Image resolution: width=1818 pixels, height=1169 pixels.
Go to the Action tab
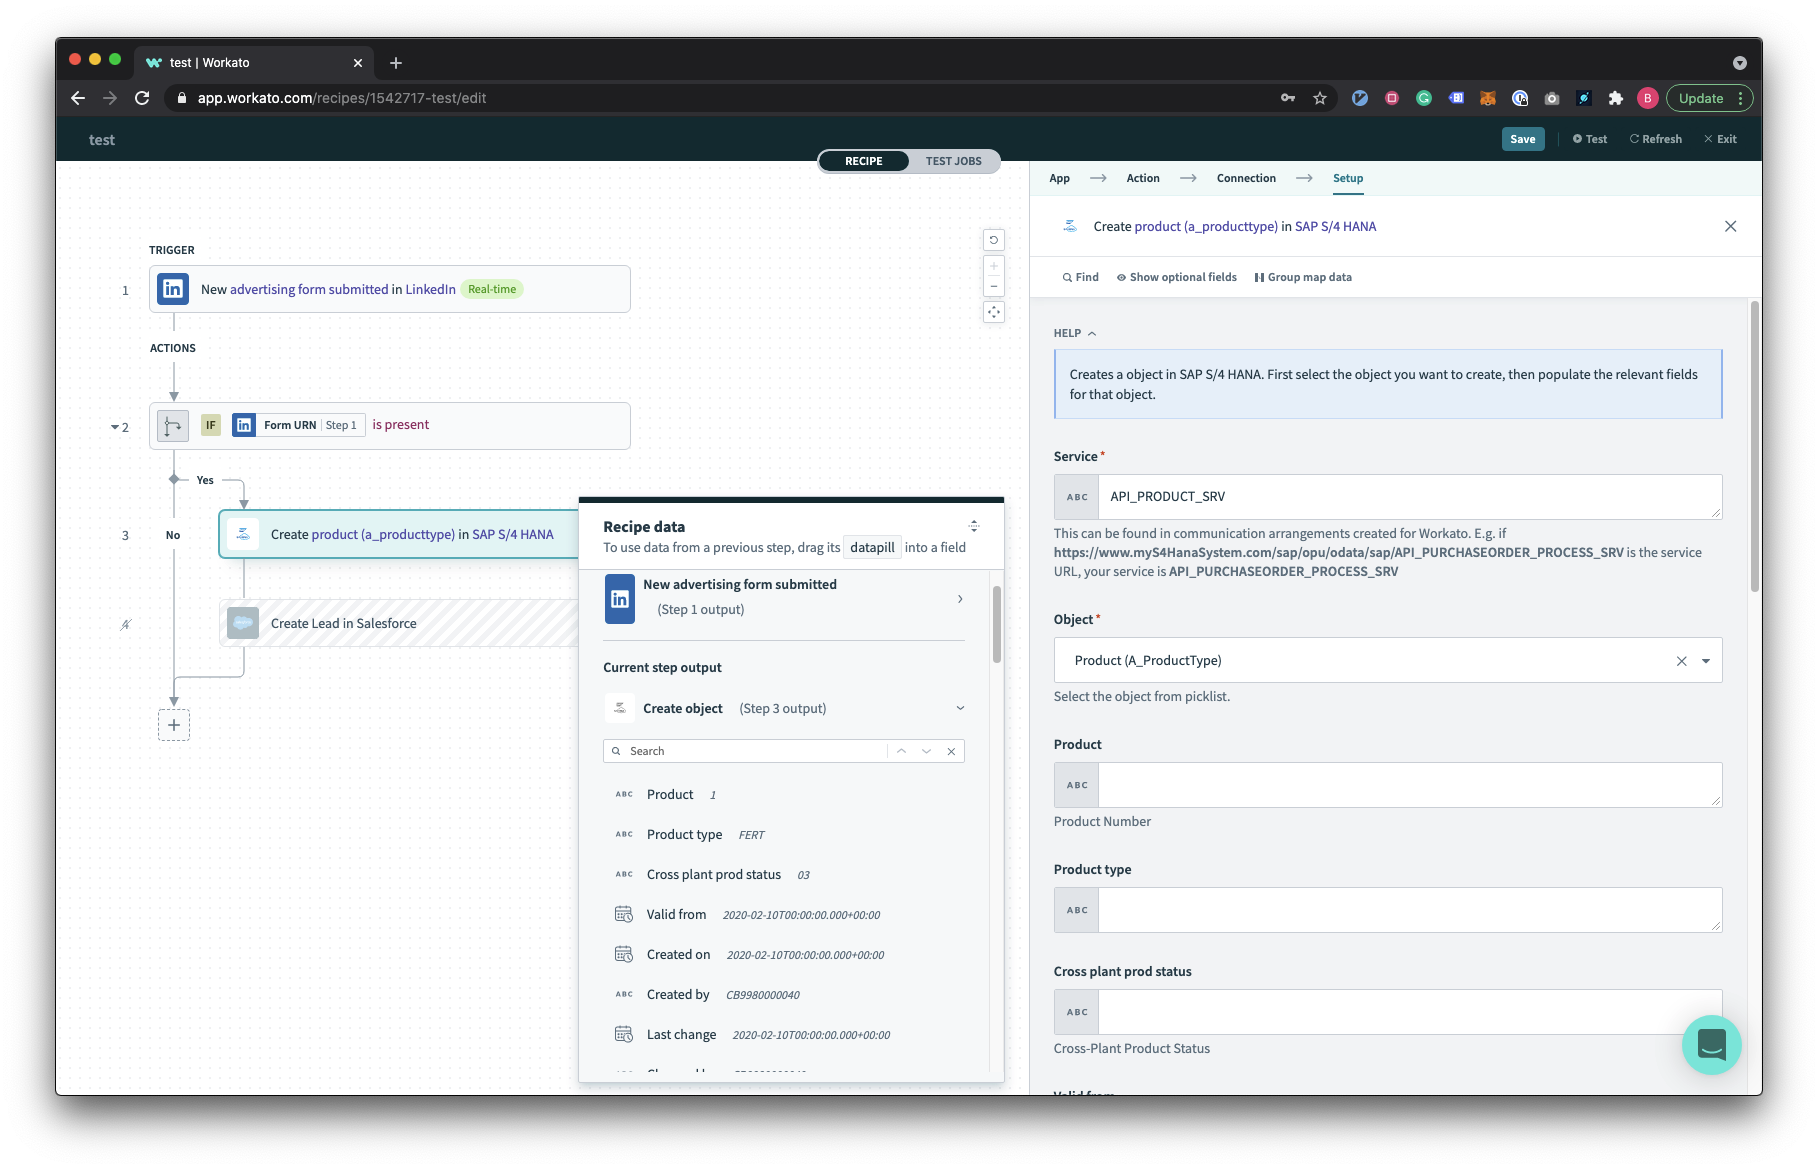click(x=1143, y=178)
